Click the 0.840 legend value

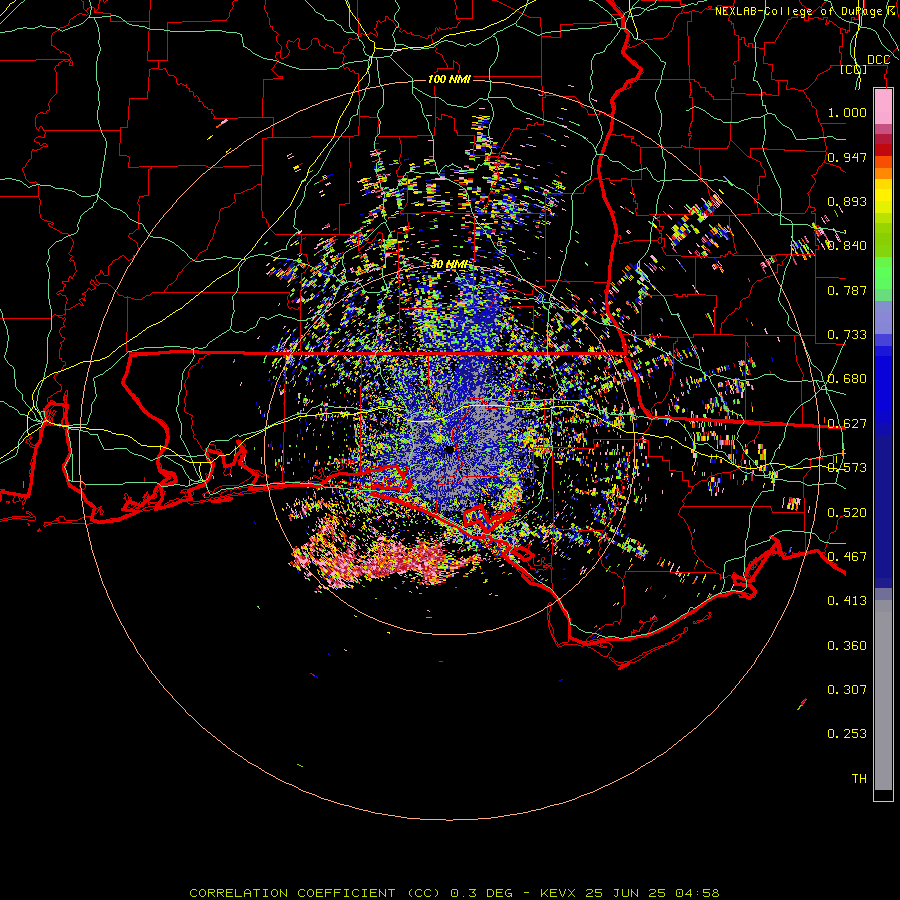click(x=847, y=246)
